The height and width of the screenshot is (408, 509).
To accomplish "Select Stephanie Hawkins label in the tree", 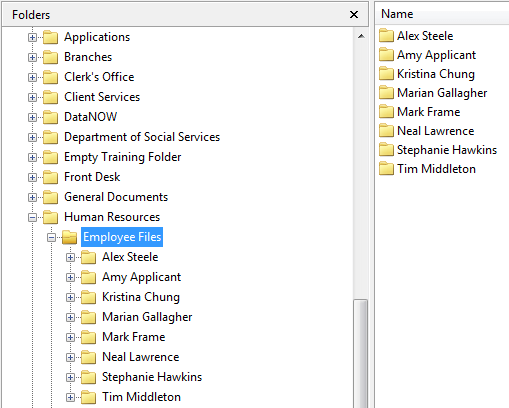I will click(x=152, y=377).
